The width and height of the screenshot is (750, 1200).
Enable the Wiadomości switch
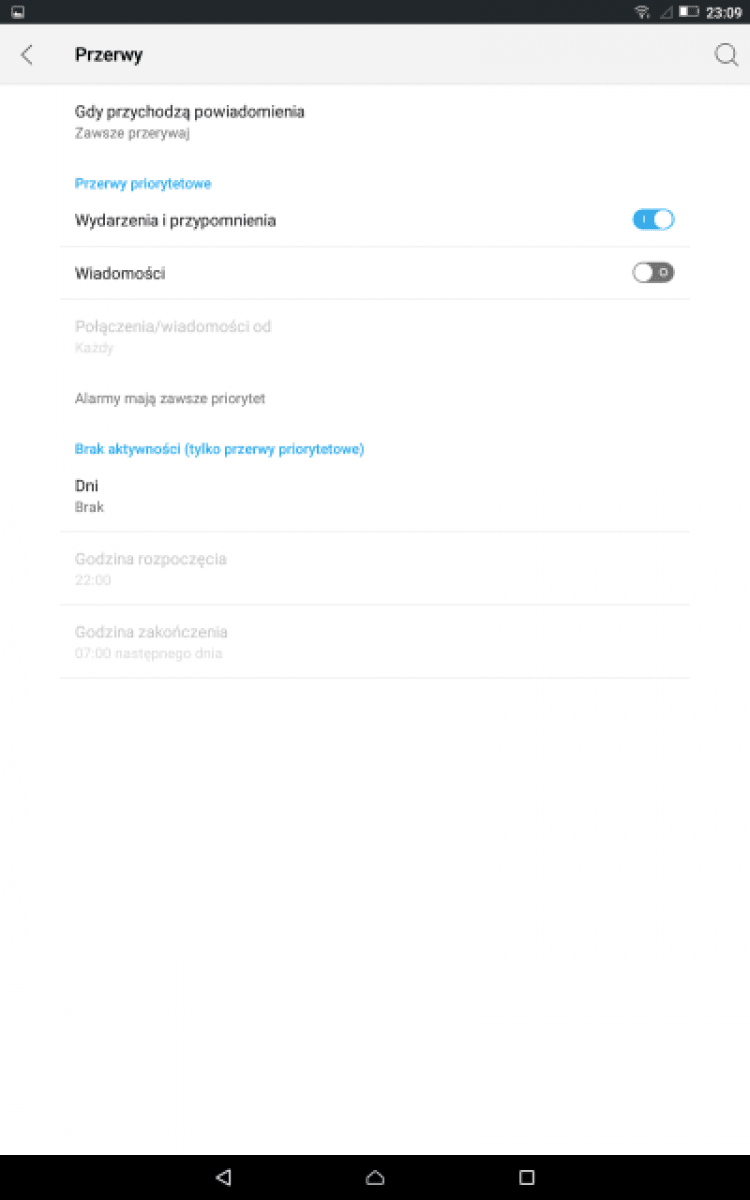click(x=654, y=272)
